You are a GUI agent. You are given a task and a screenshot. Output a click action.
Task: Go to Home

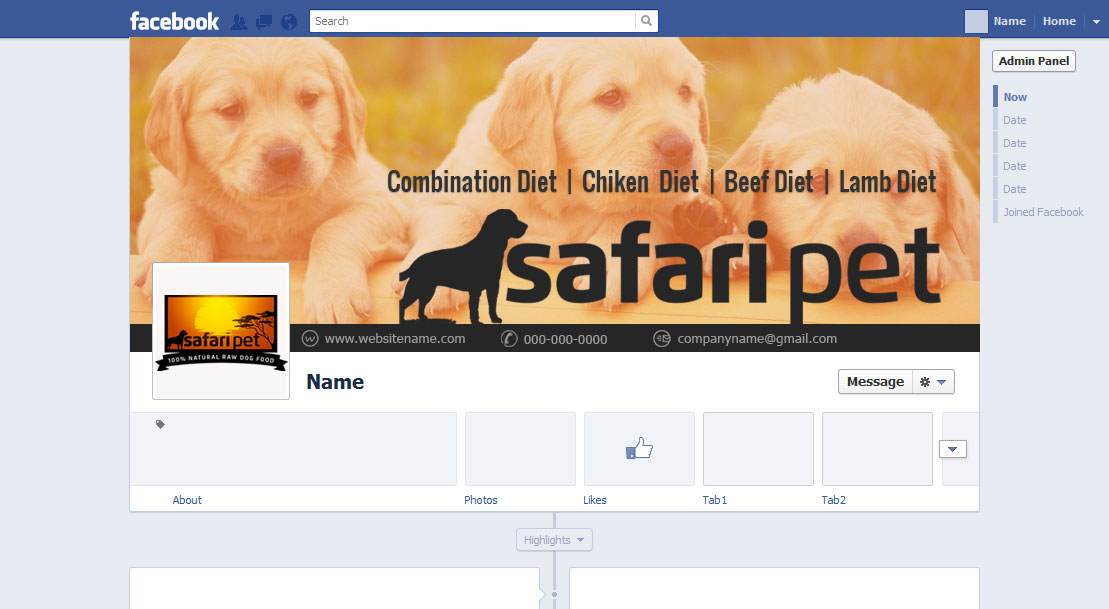click(x=1059, y=21)
